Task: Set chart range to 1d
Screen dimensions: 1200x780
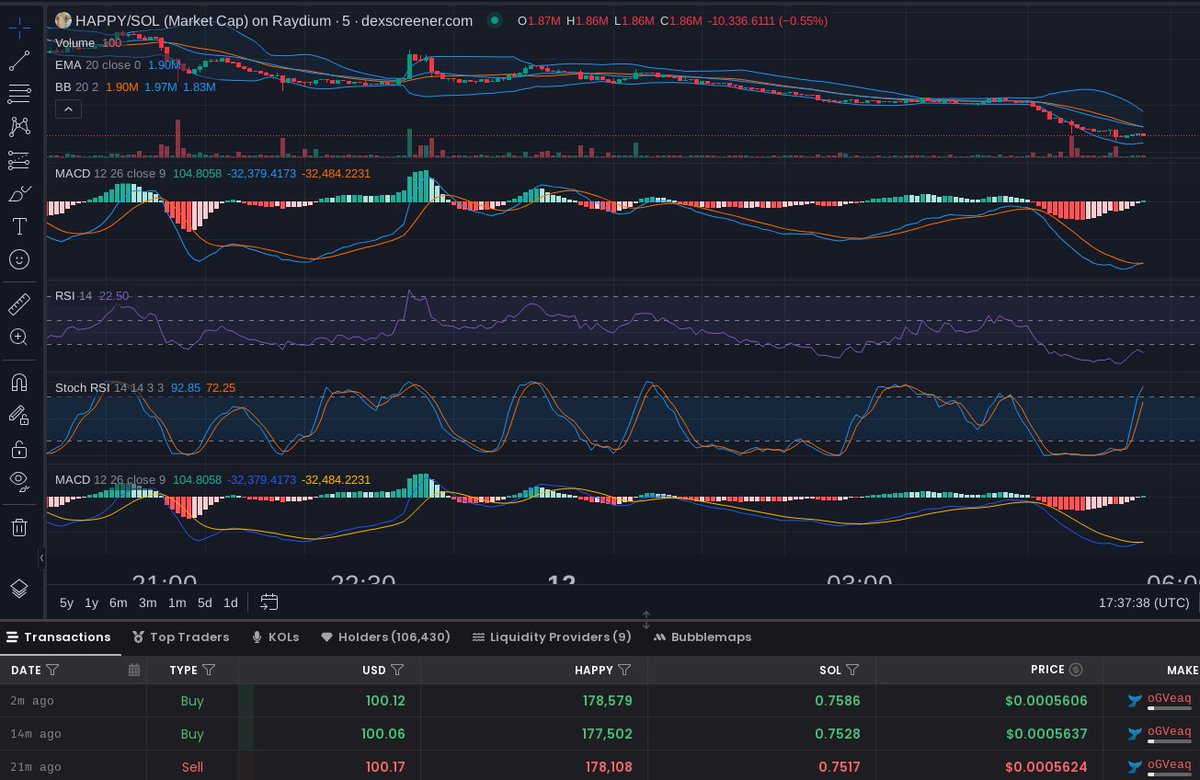Action: pos(230,602)
